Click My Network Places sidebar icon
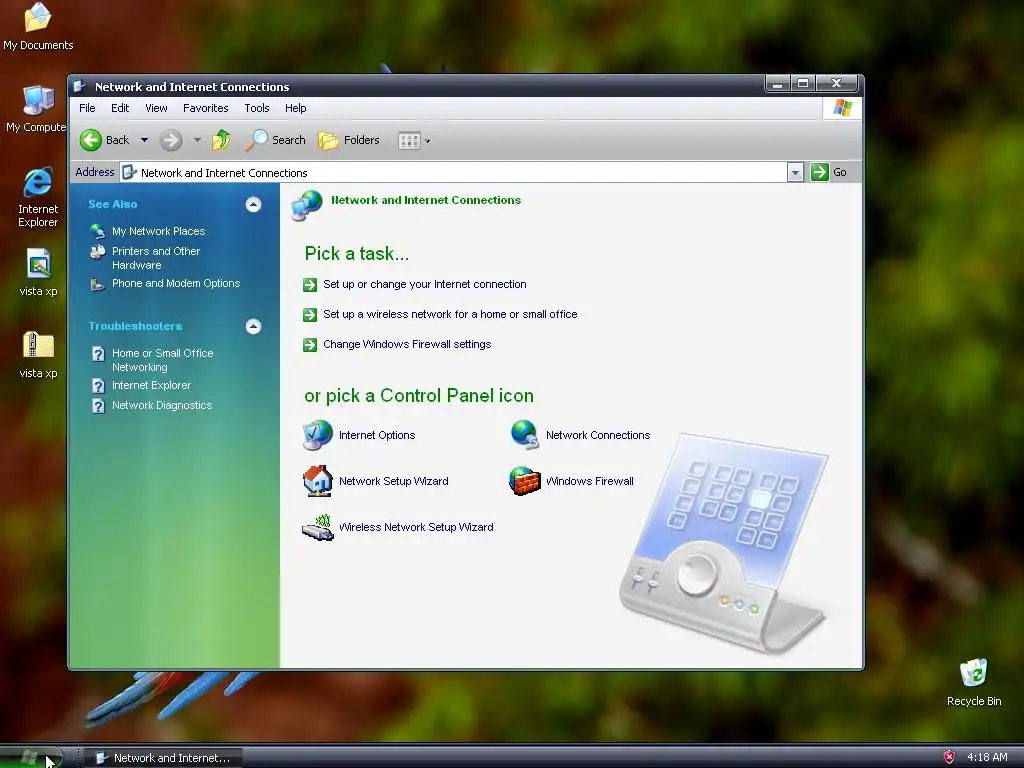 point(97,231)
